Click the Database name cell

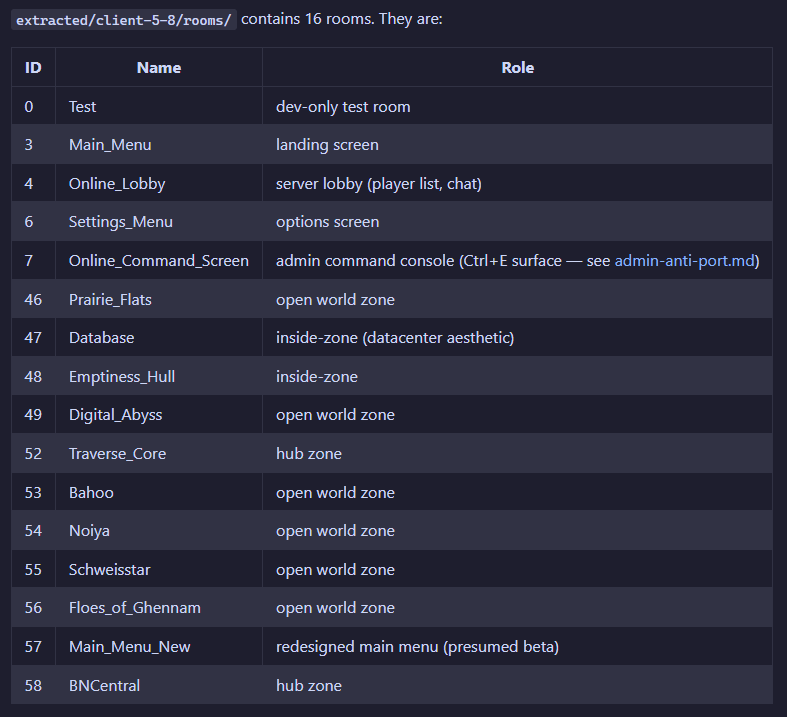(159, 338)
